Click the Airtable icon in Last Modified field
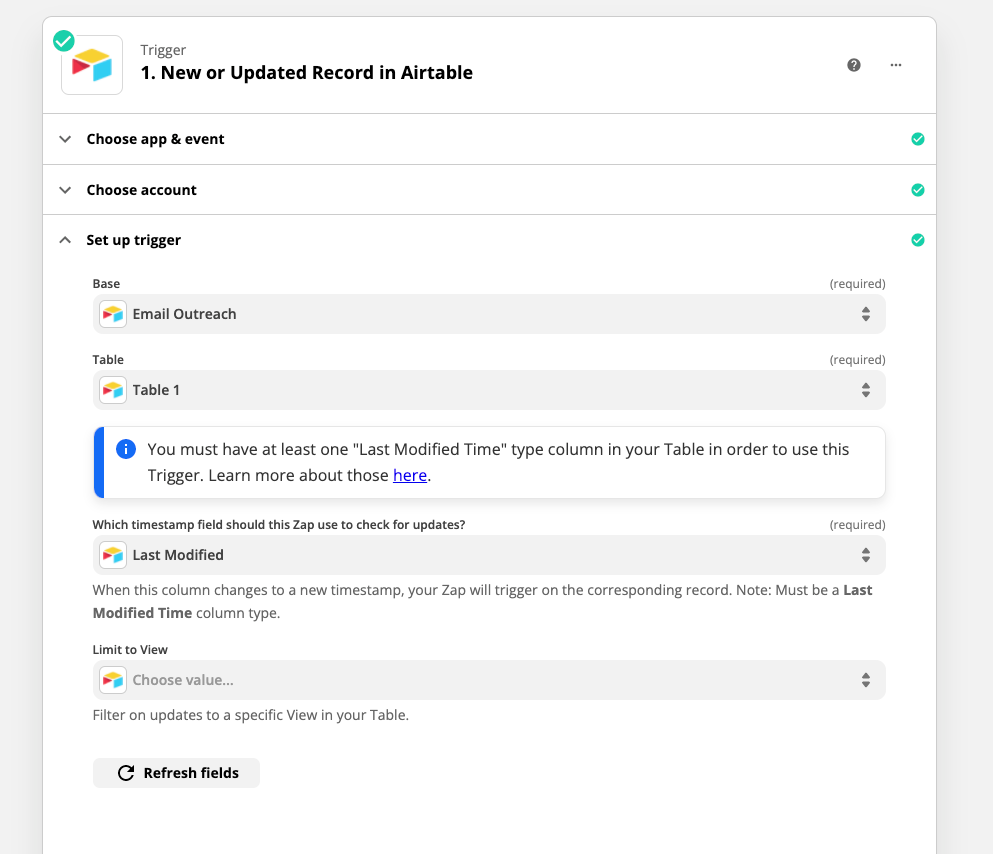The height and width of the screenshot is (854, 993). [x=113, y=555]
